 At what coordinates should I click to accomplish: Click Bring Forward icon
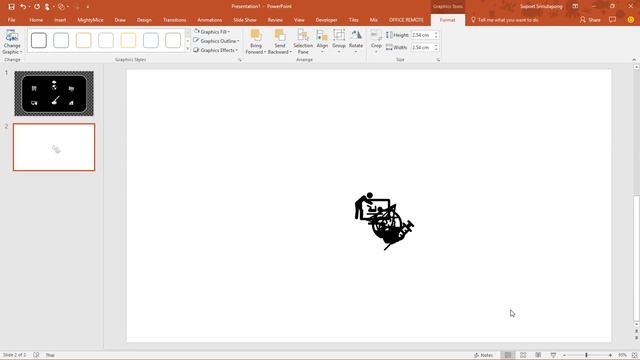[x=256, y=36]
